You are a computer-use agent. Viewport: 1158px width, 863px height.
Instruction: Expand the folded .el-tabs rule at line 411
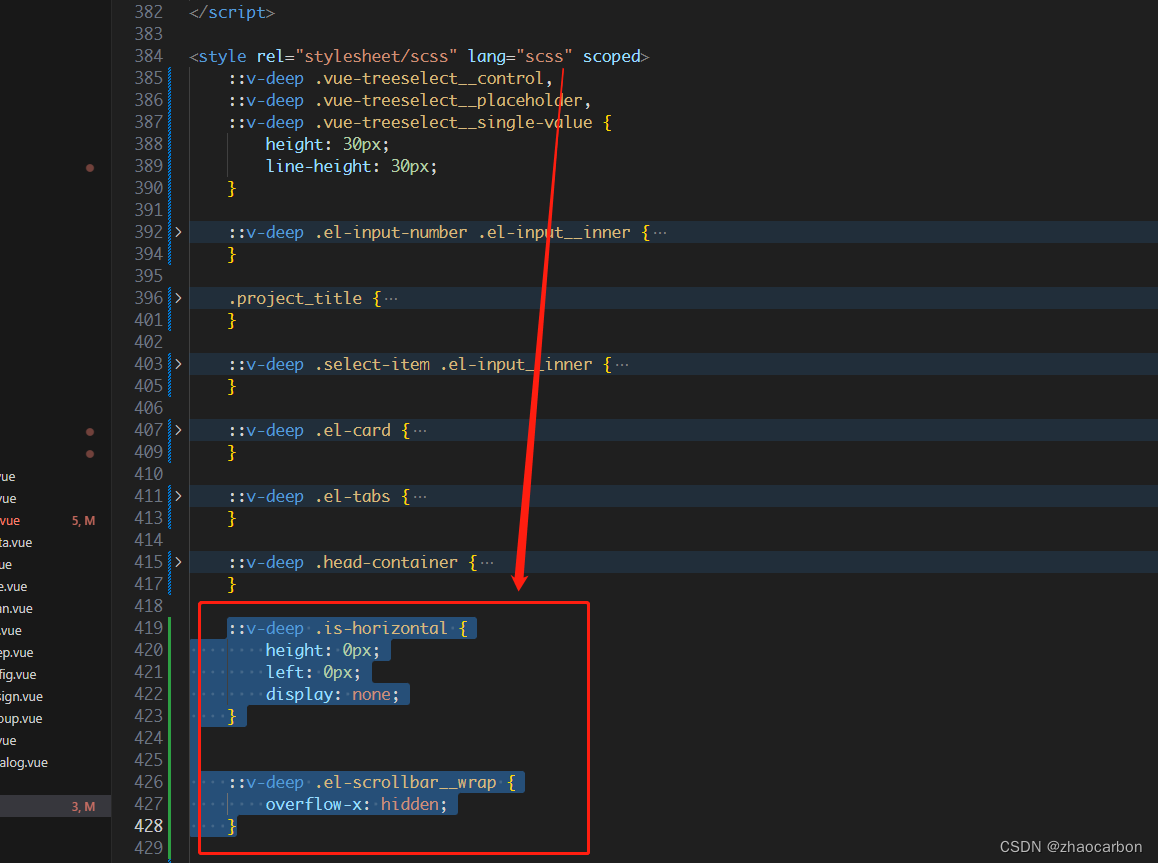[x=178, y=496]
